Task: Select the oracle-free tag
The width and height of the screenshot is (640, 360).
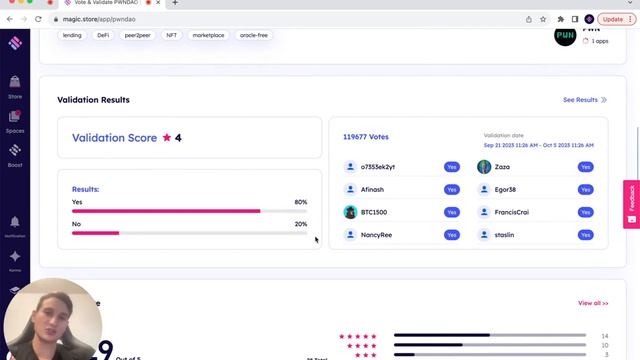Action: click(x=253, y=35)
